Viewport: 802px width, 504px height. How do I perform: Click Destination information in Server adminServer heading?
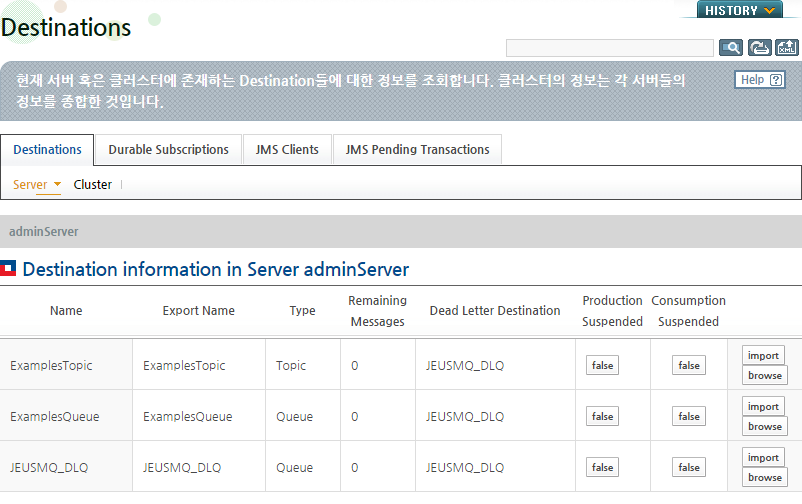tap(215, 269)
